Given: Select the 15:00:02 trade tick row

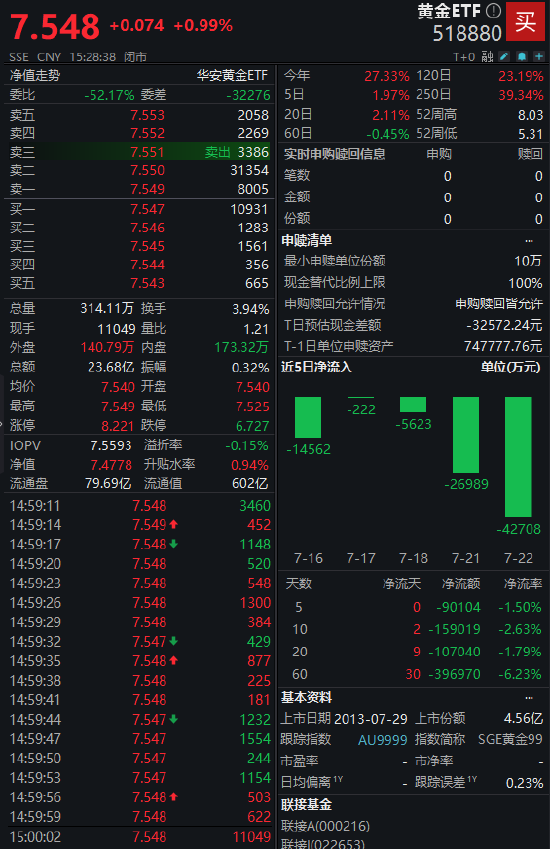Looking at the screenshot, I should 139,837.
